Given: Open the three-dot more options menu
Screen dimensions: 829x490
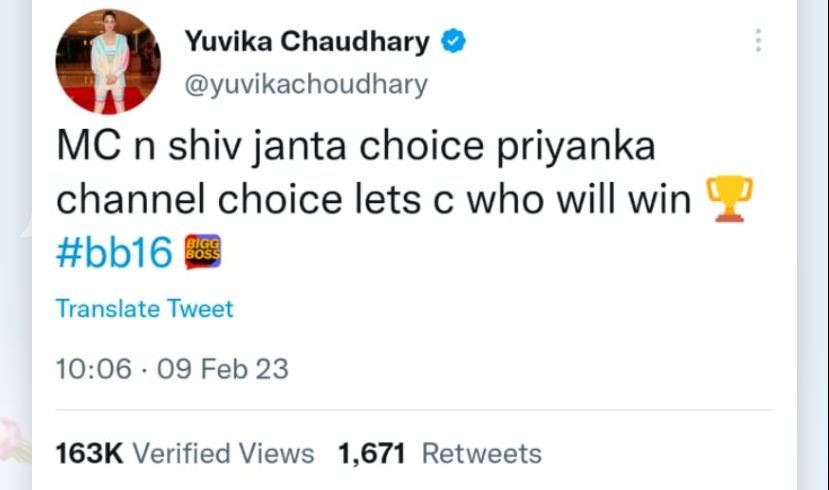Looking at the screenshot, I should click(759, 41).
